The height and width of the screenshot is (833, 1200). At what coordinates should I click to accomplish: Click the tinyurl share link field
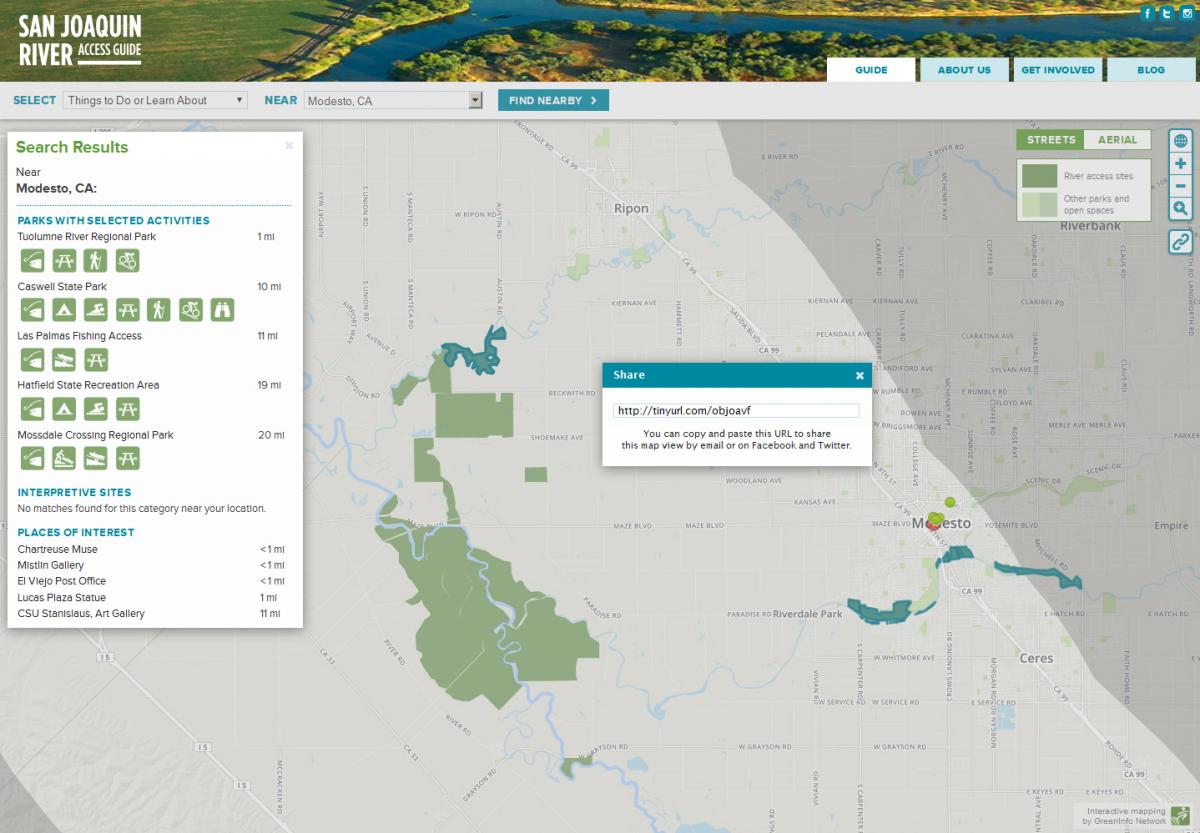tap(736, 411)
